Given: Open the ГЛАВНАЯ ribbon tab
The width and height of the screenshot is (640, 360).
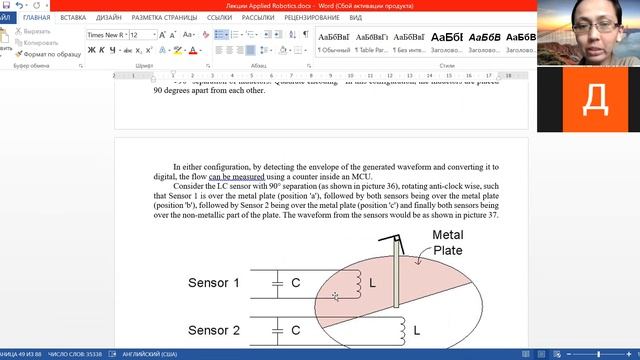Looking at the screenshot, I should tap(37, 18).
